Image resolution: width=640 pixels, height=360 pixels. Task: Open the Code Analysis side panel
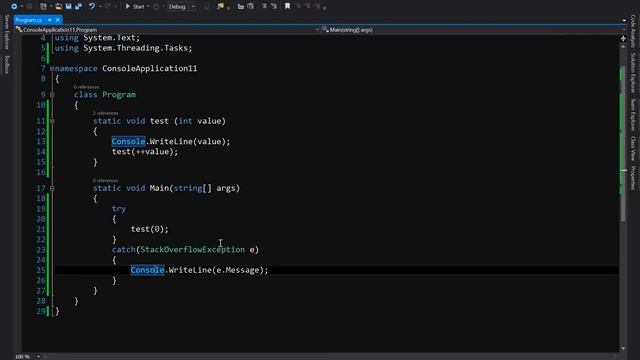pyautogui.click(x=633, y=31)
